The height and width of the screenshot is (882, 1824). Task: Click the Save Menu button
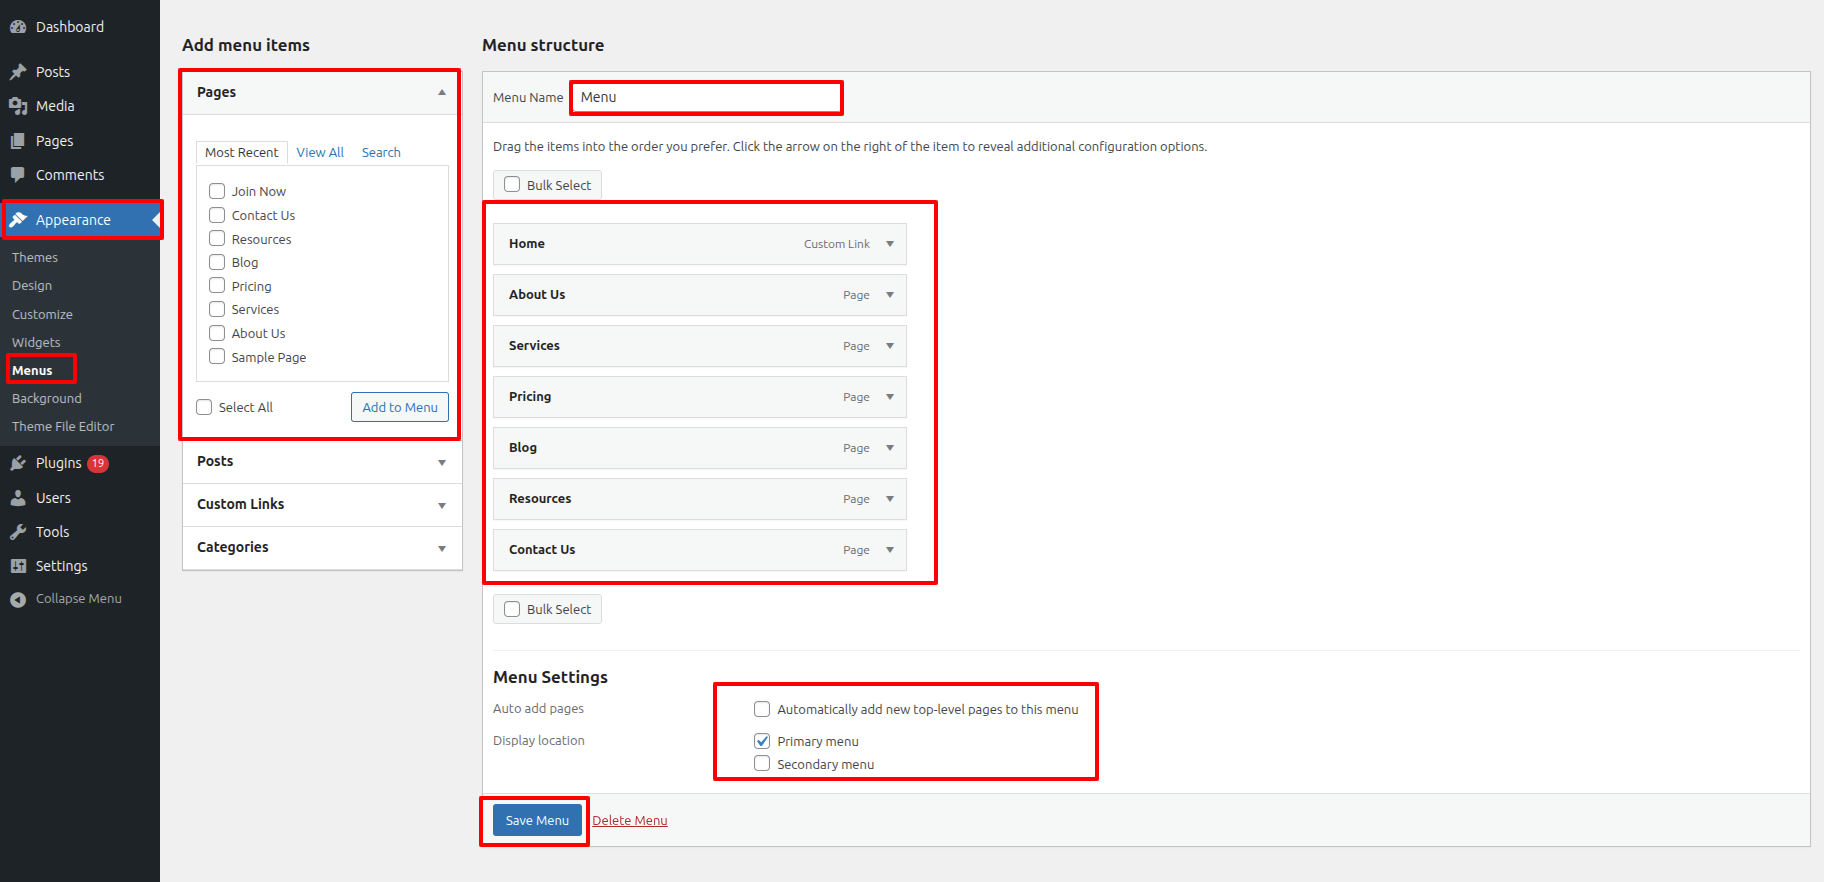click(537, 820)
